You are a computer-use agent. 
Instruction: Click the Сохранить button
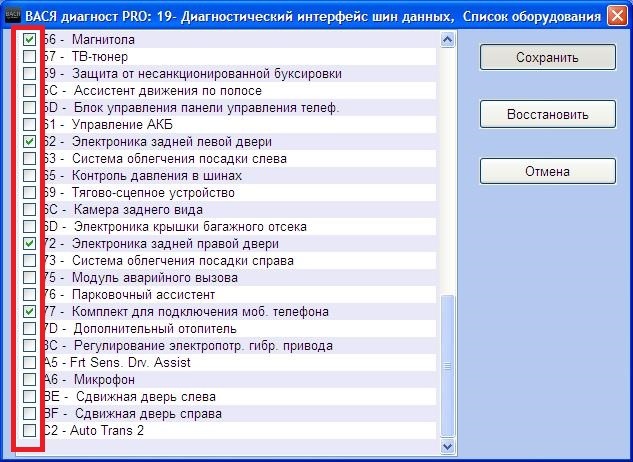tap(547, 57)
